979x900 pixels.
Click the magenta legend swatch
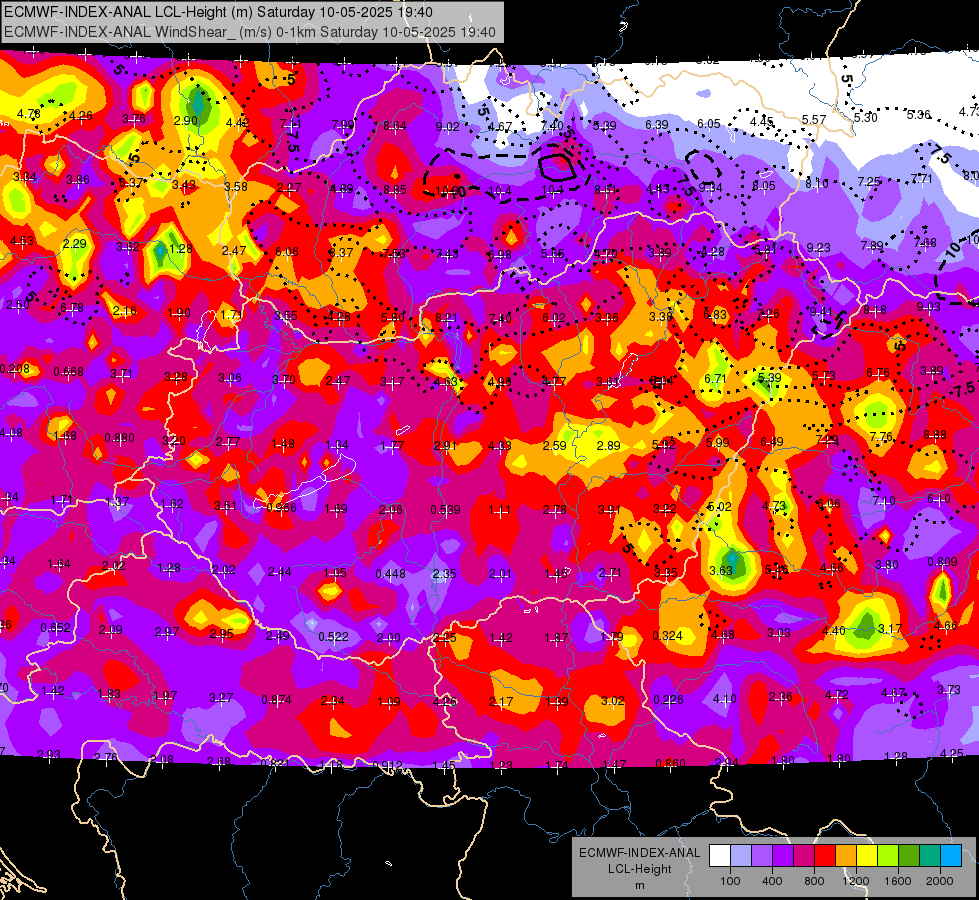point(804,856)
